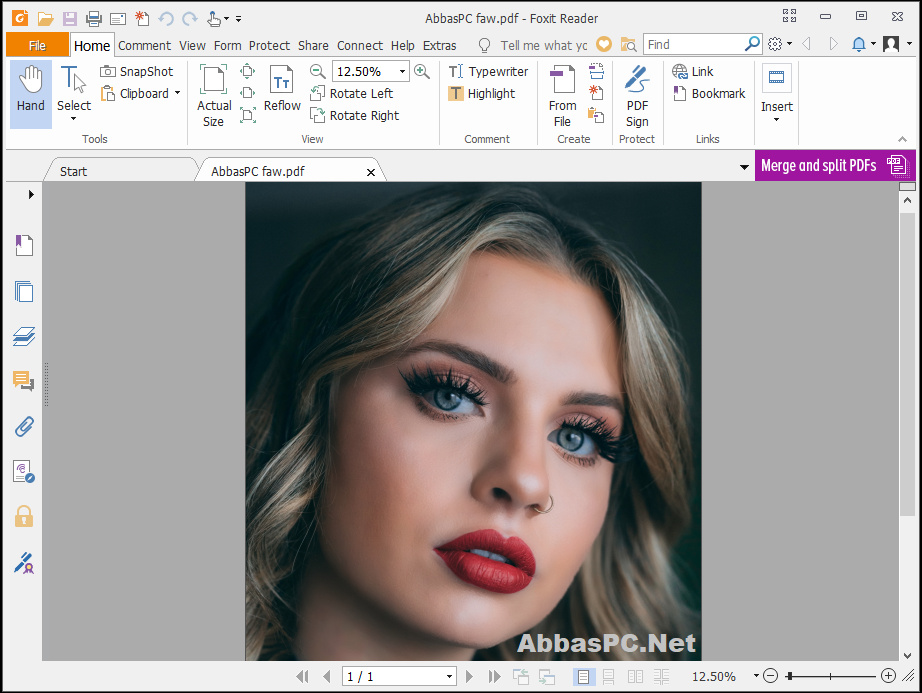Image resolution: width=922 pixels, height=693 pixels.
Task: Open the Bookmarks side panel
Action: tap(24, 245)
